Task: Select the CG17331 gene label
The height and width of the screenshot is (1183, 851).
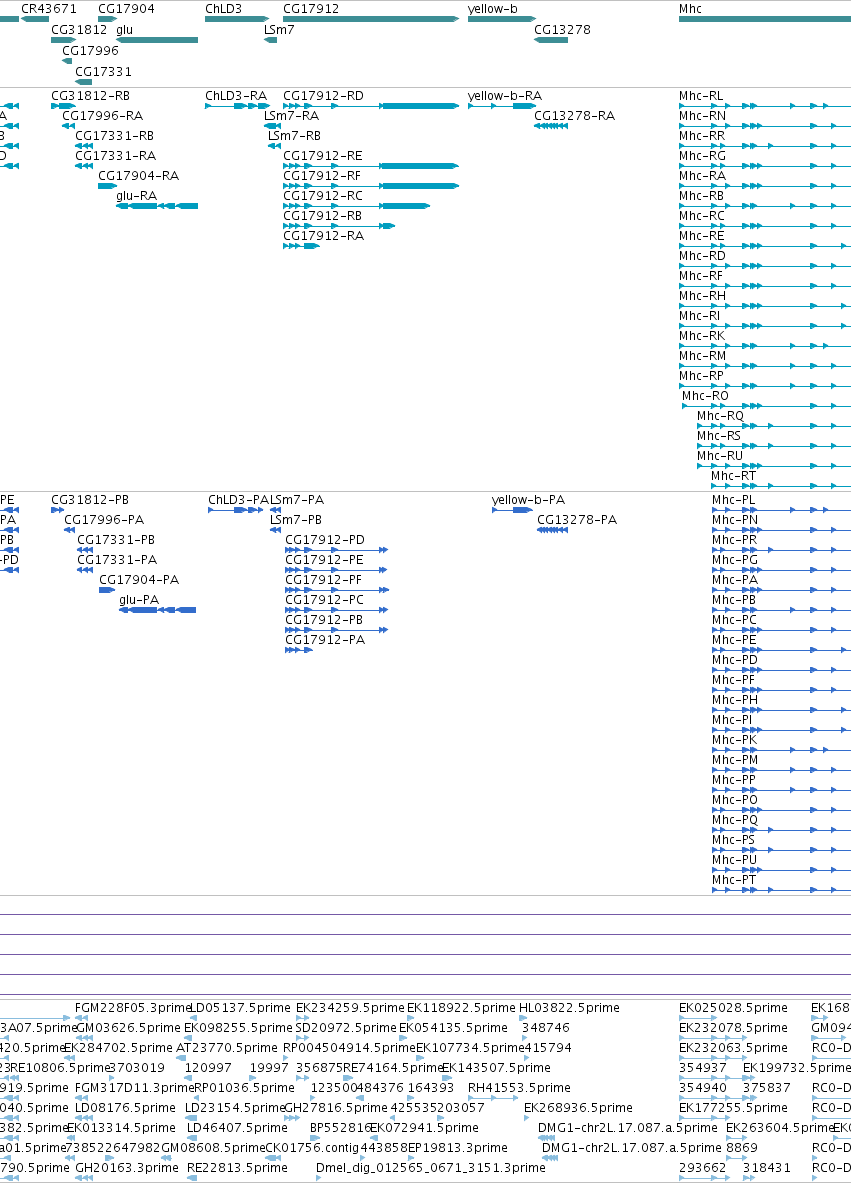Action: [x=103, y=72]
